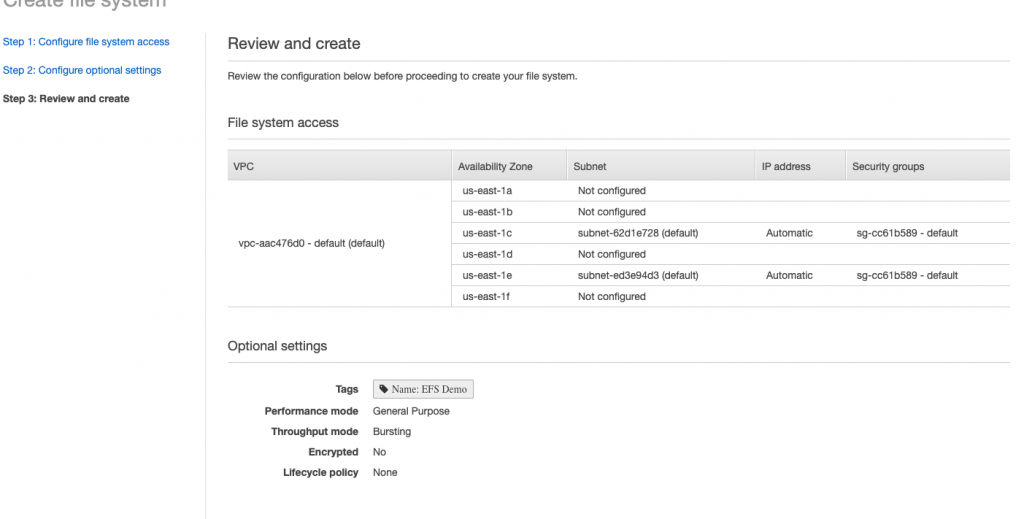The image size is (1024, 519).
Task: Click the Security groups column header
Action: (x=888, y=166)
